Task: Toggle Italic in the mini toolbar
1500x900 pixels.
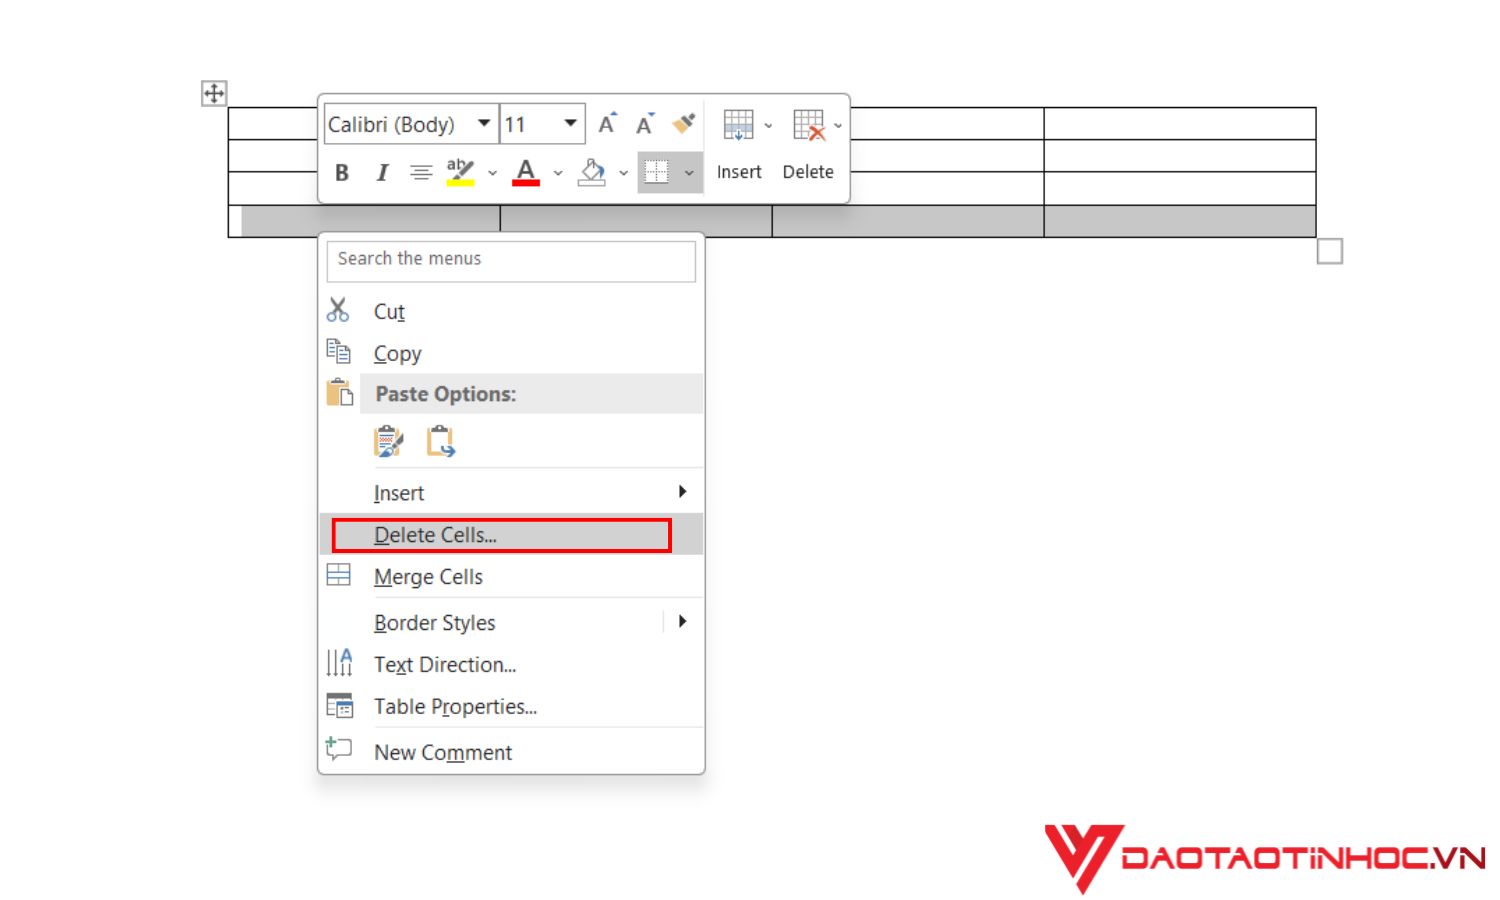Action: pyautogui.click(x=382, y=173)
